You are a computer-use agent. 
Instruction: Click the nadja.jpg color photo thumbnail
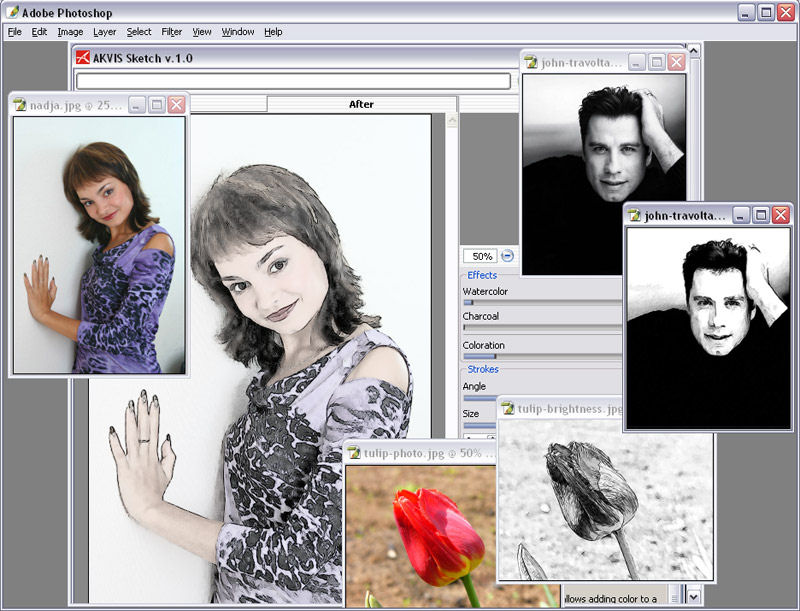point(99,245)
